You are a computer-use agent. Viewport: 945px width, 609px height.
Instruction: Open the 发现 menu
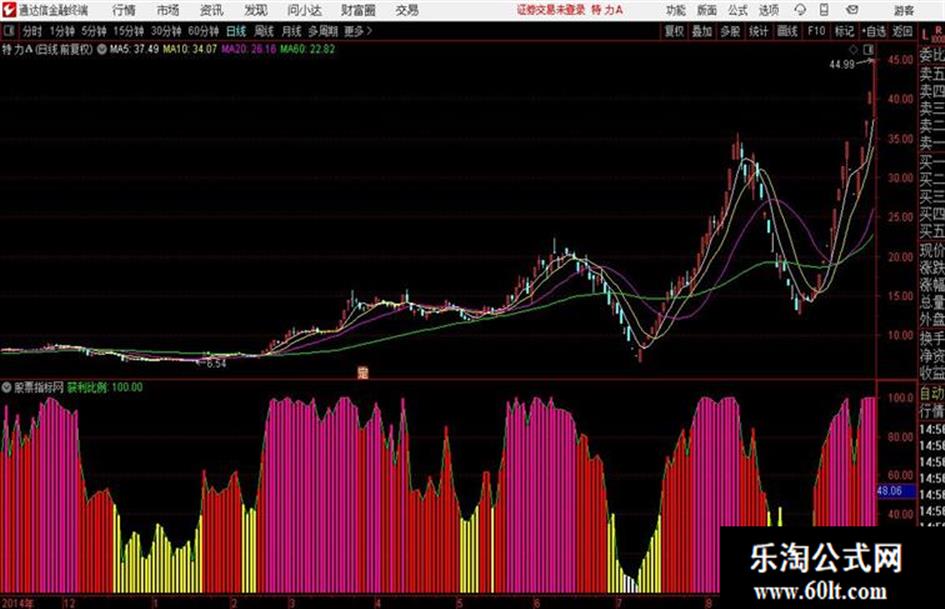pyautogui.click(x=256, y=10)
